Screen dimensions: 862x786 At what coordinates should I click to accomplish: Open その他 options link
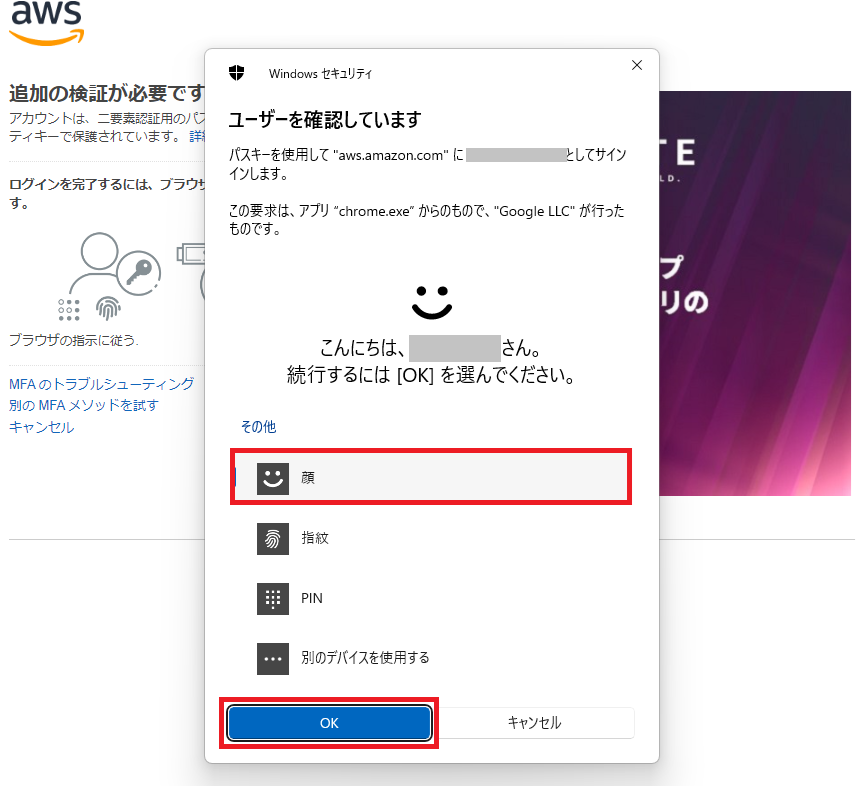(x=258, y=427)
